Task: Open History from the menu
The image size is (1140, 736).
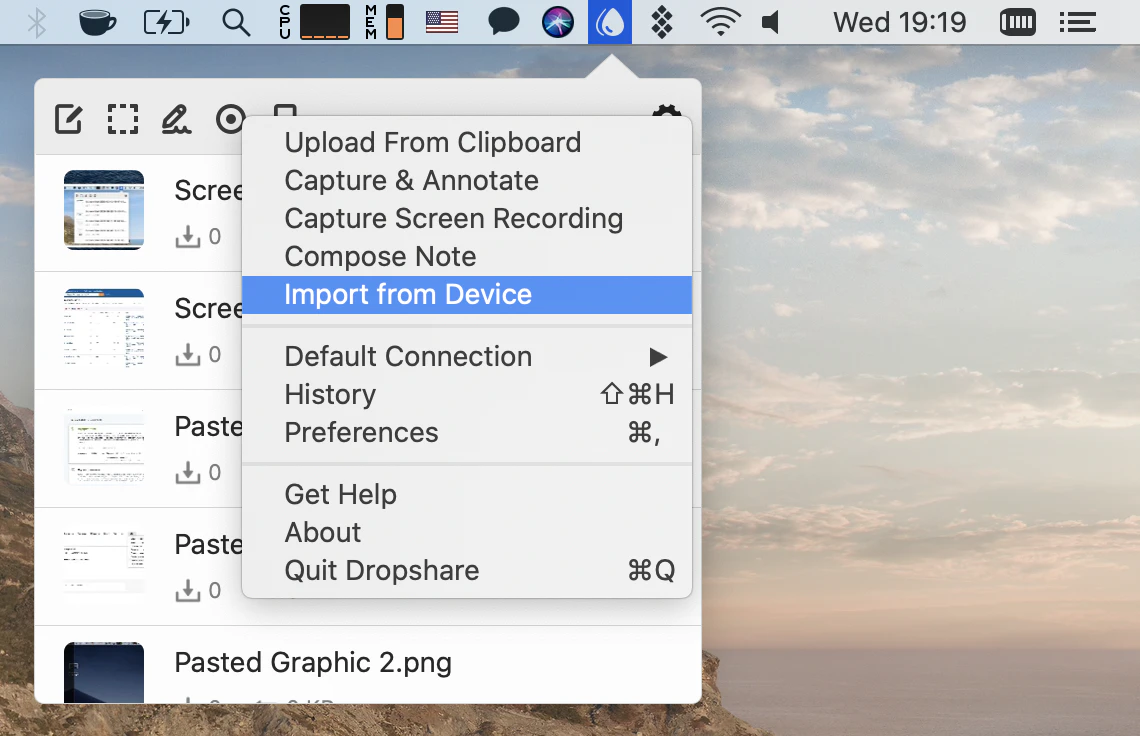Action: [467, 394]
